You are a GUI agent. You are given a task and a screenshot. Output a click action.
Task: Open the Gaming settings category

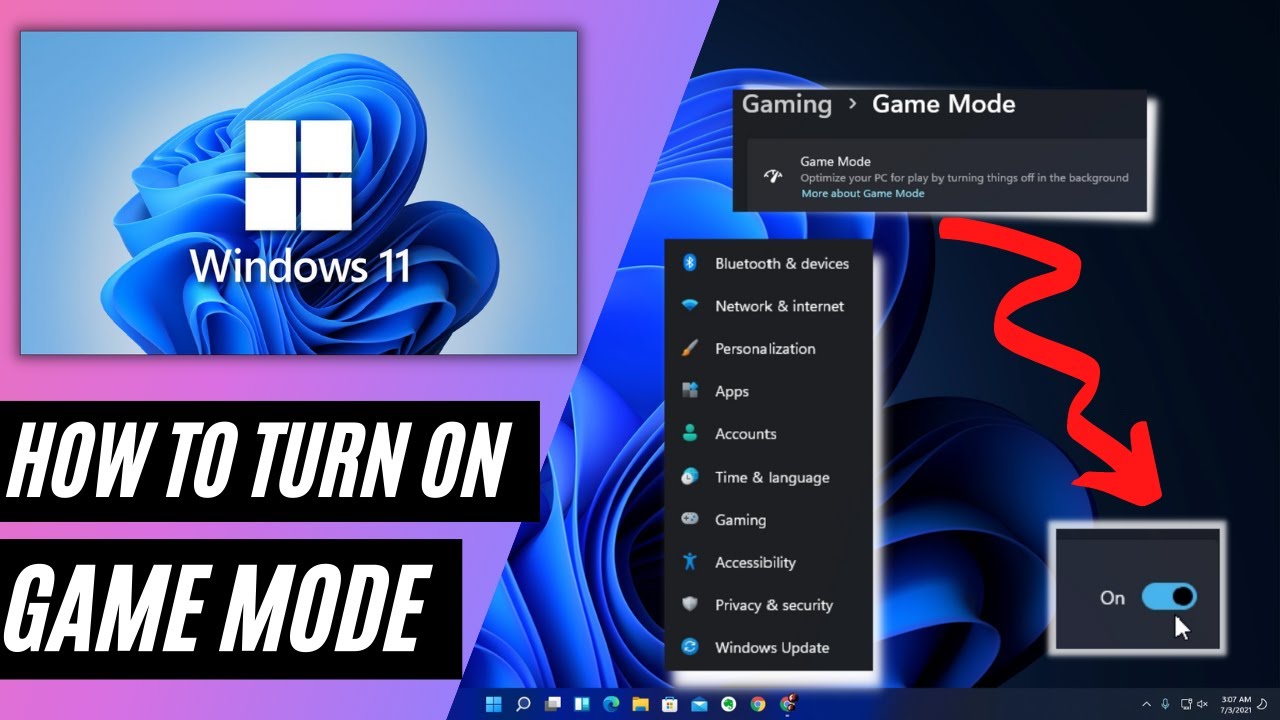pyautogui.click(x=740, y=520)
